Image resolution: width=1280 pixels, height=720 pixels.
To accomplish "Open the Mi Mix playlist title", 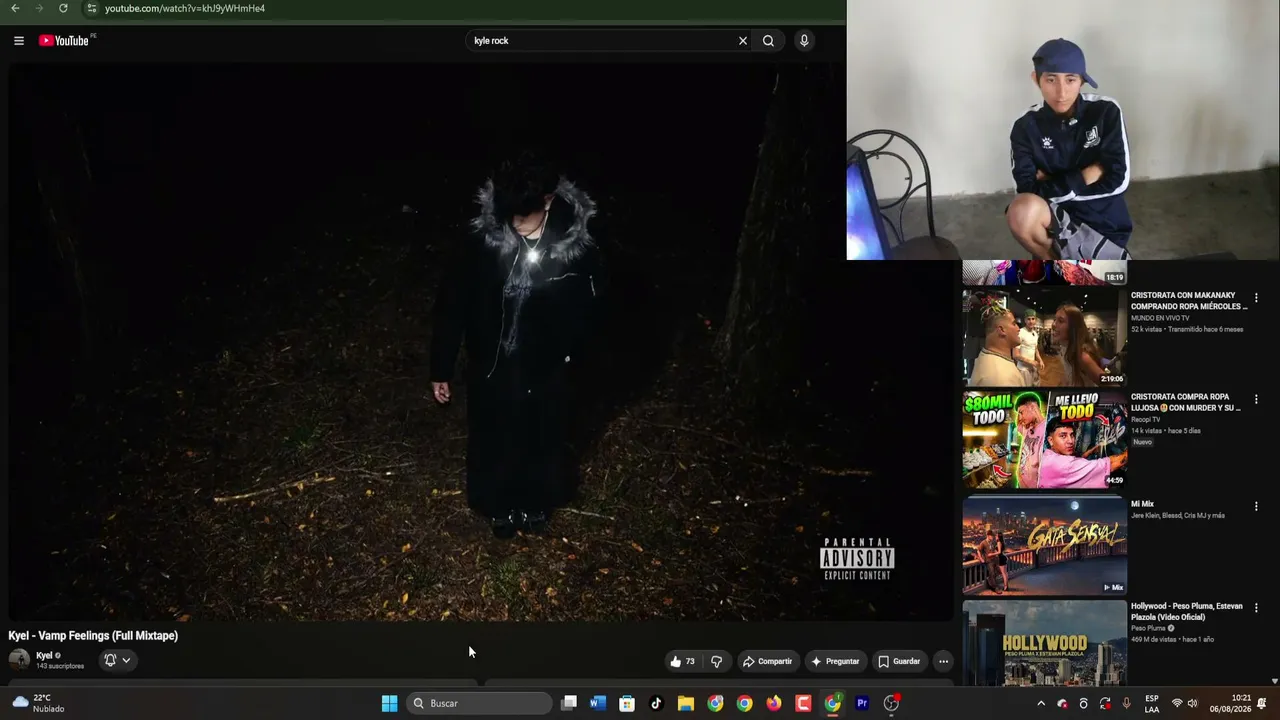I will [1142, 504].
